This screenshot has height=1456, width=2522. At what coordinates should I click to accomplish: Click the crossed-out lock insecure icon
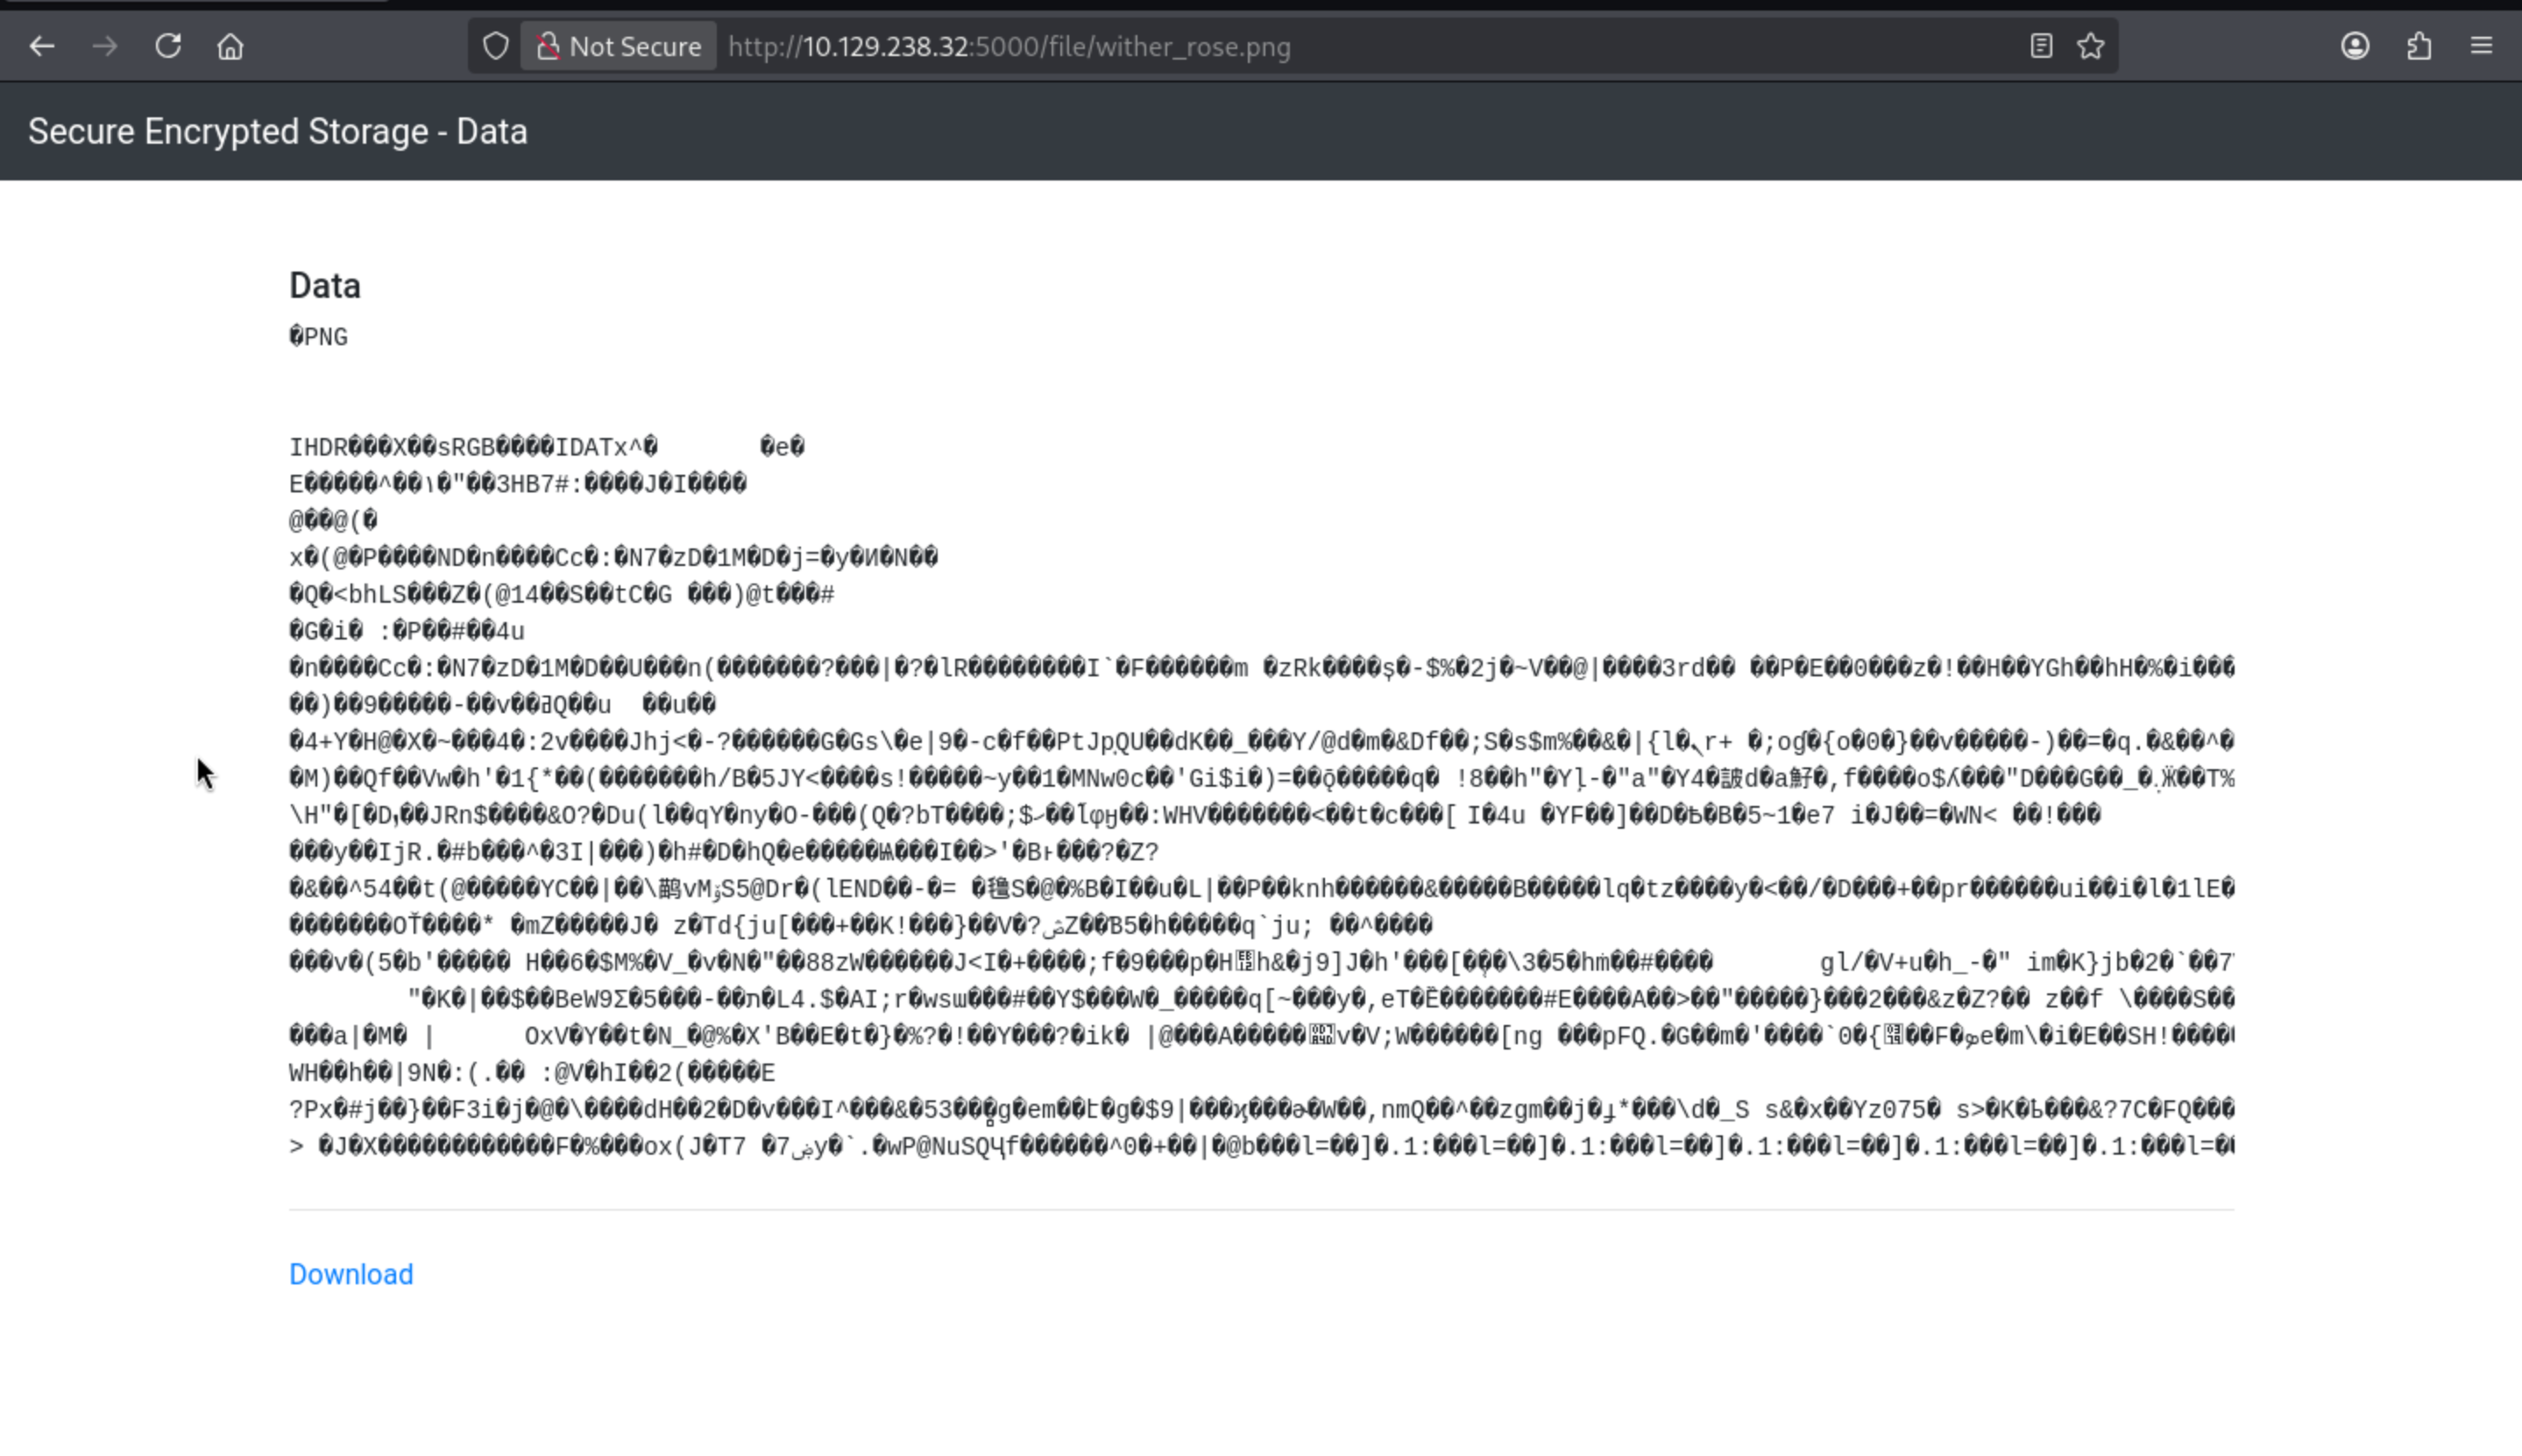click(548, 46)
